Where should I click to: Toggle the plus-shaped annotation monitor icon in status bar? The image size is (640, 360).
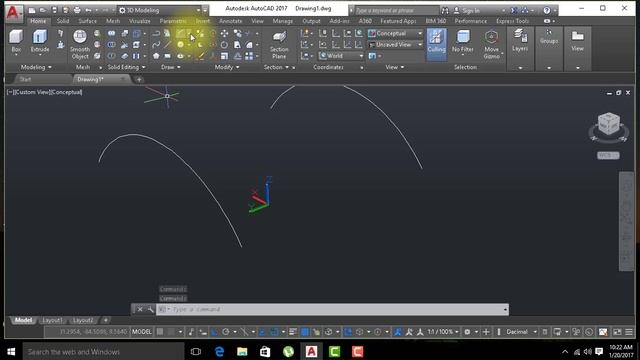coord(486,332)
